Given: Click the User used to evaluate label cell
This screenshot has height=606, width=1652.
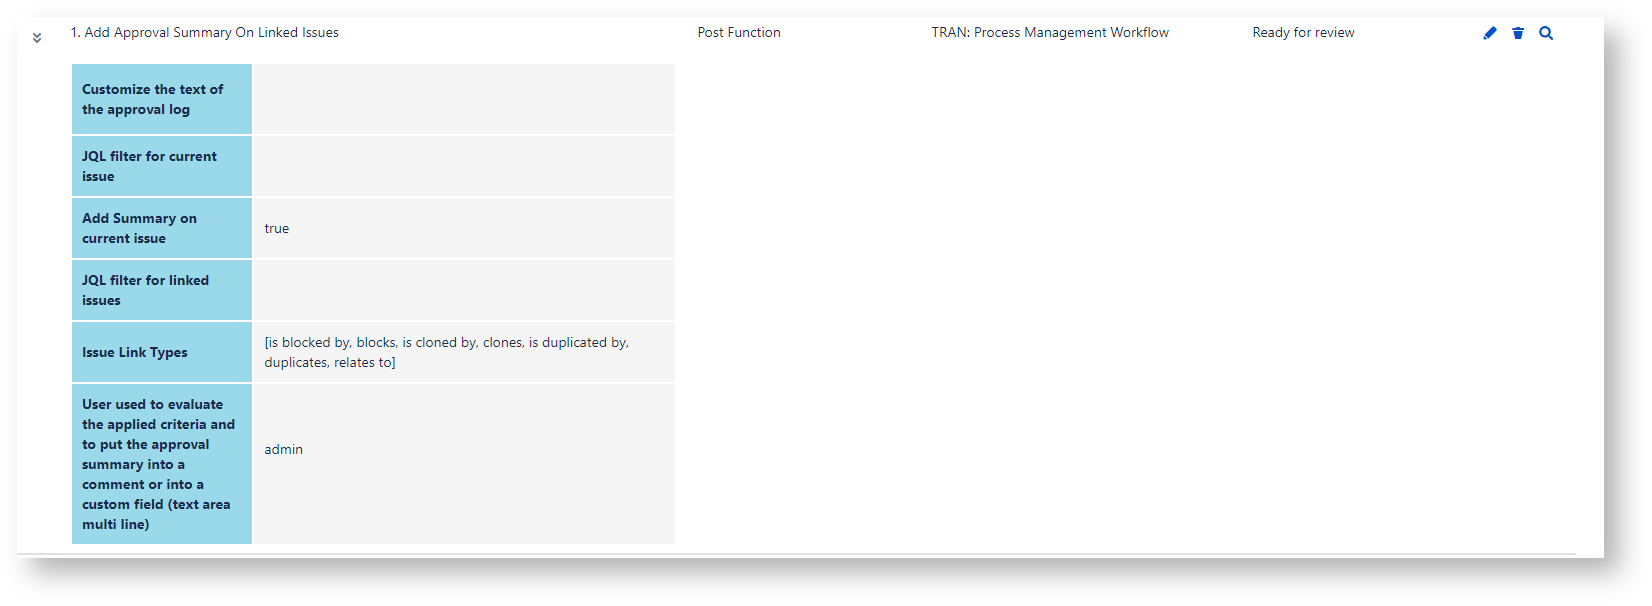Looking at the screenshot, I should pos(158,464).
